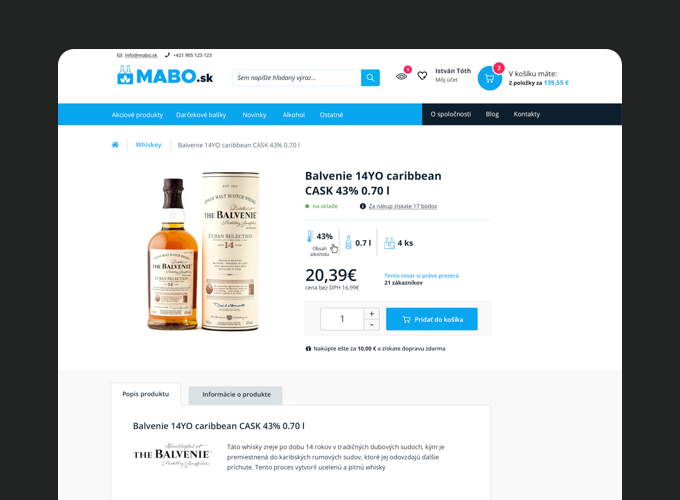
Task: Open the Alkohol menu item
Action: [x=294, y=115]
